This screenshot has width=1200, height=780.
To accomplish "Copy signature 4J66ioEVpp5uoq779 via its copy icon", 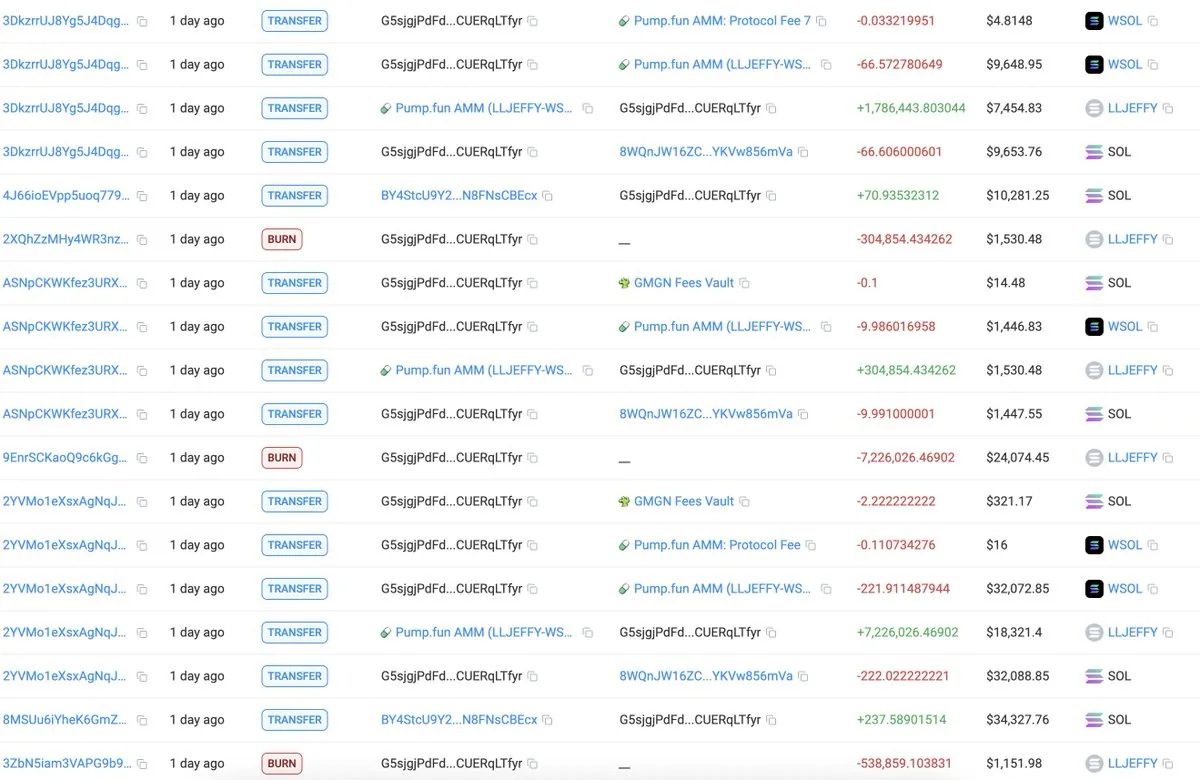I will (x=142, y=196).
